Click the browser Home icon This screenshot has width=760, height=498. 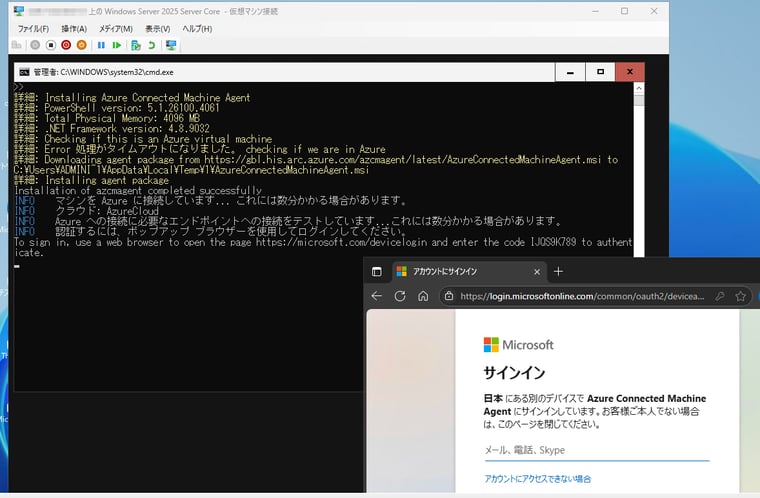[x=423, y=296]
